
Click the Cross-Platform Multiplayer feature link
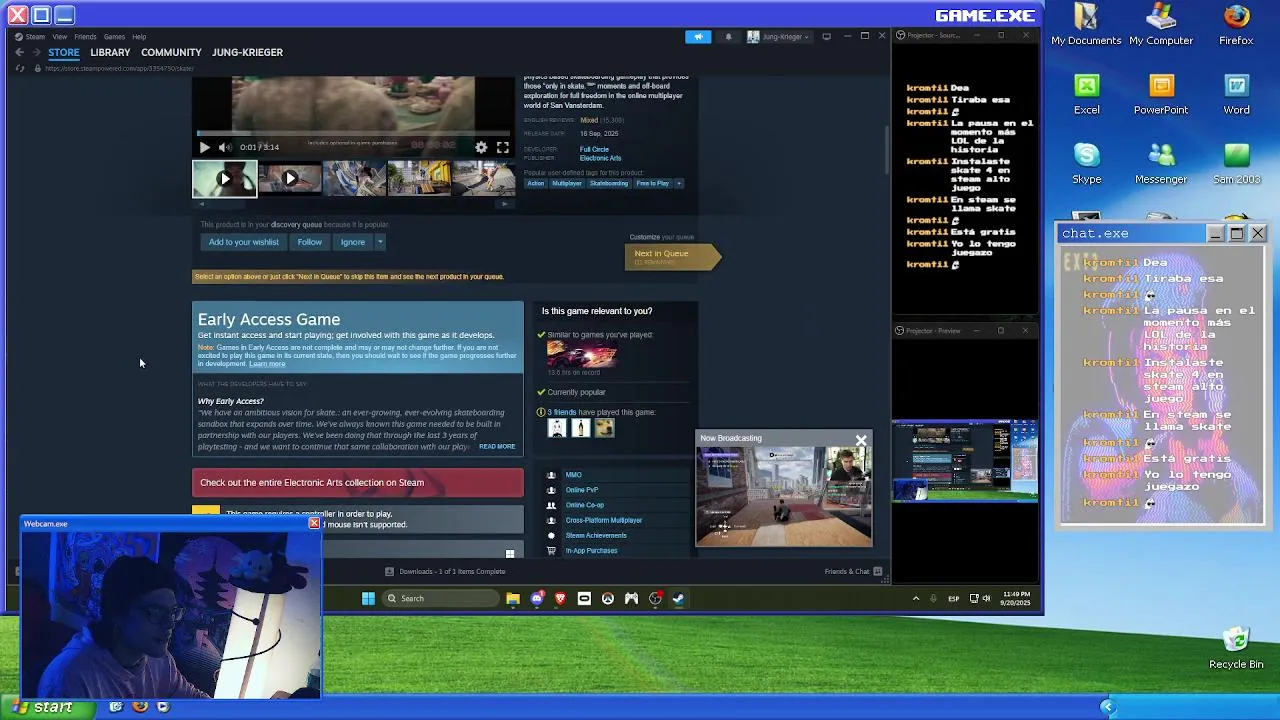point(604,520)
